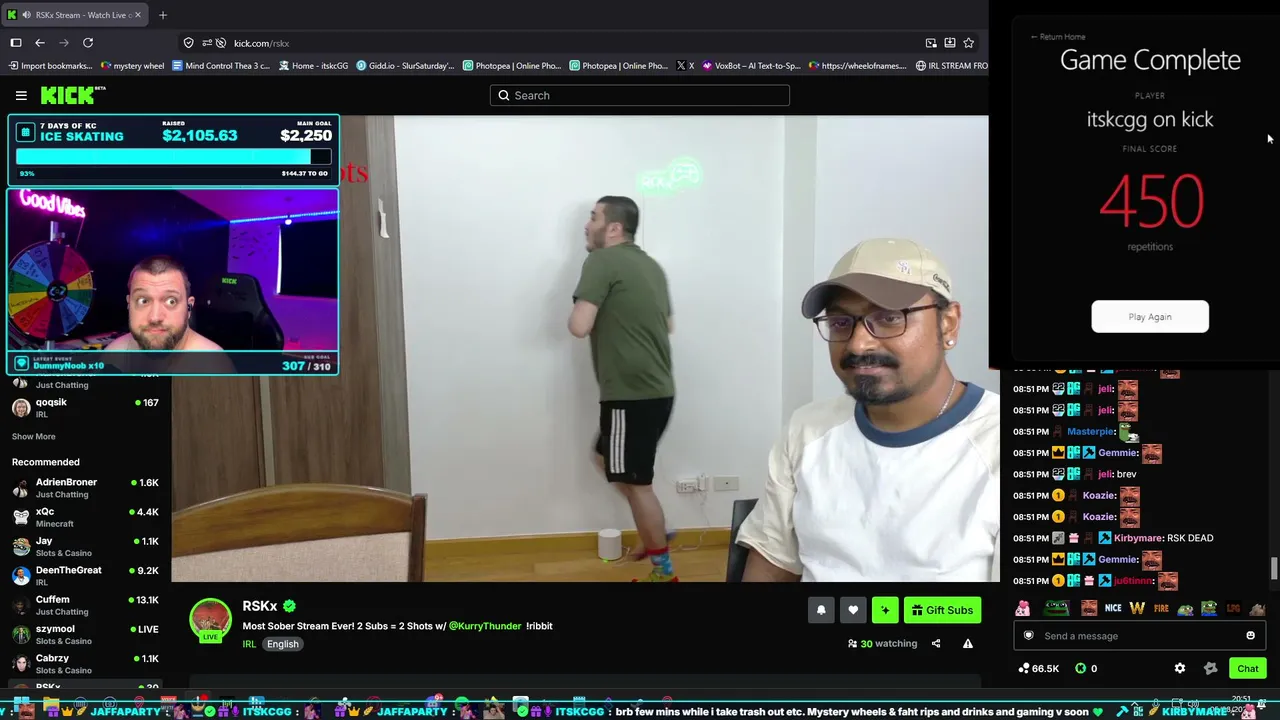The image size is (1280, 720).
Task: Click Play Again in Game Complete panel
Action: point(1150,317)
